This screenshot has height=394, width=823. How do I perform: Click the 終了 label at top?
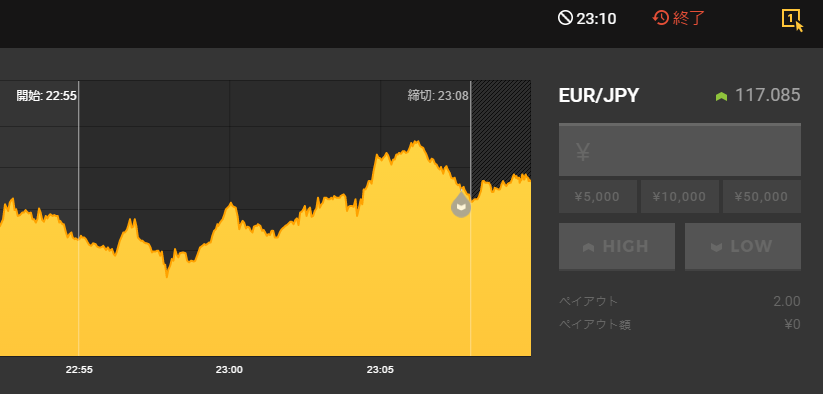click(x=688, y=18)
